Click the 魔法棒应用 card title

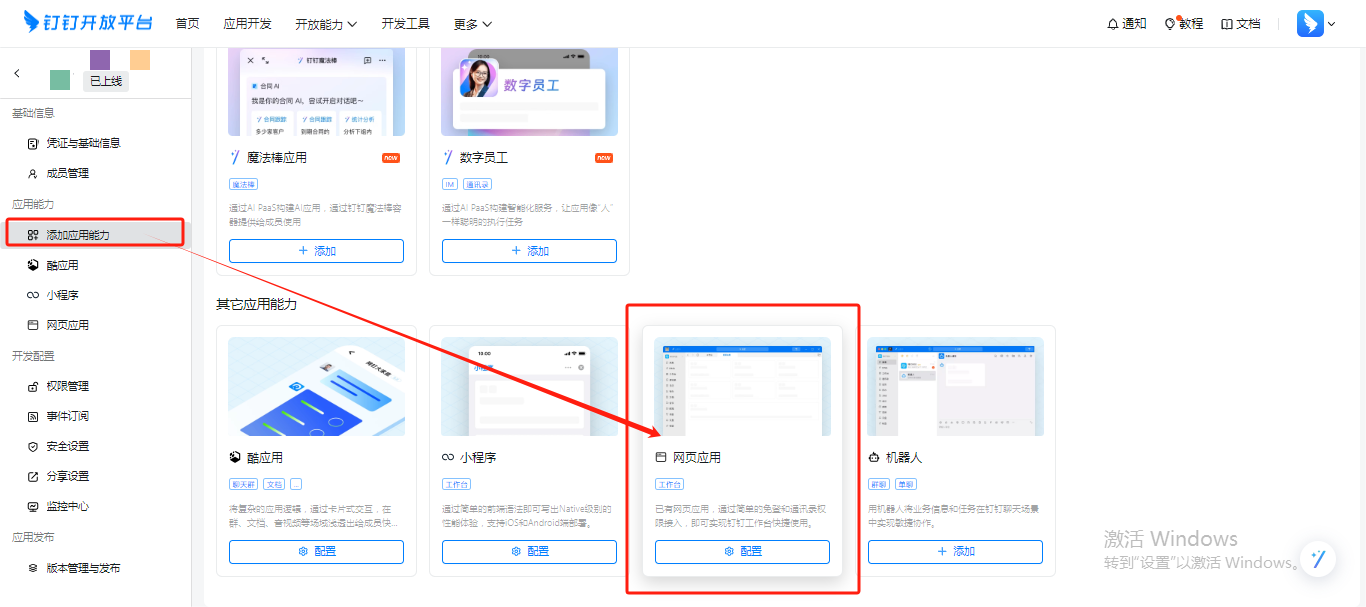(277, 158)
